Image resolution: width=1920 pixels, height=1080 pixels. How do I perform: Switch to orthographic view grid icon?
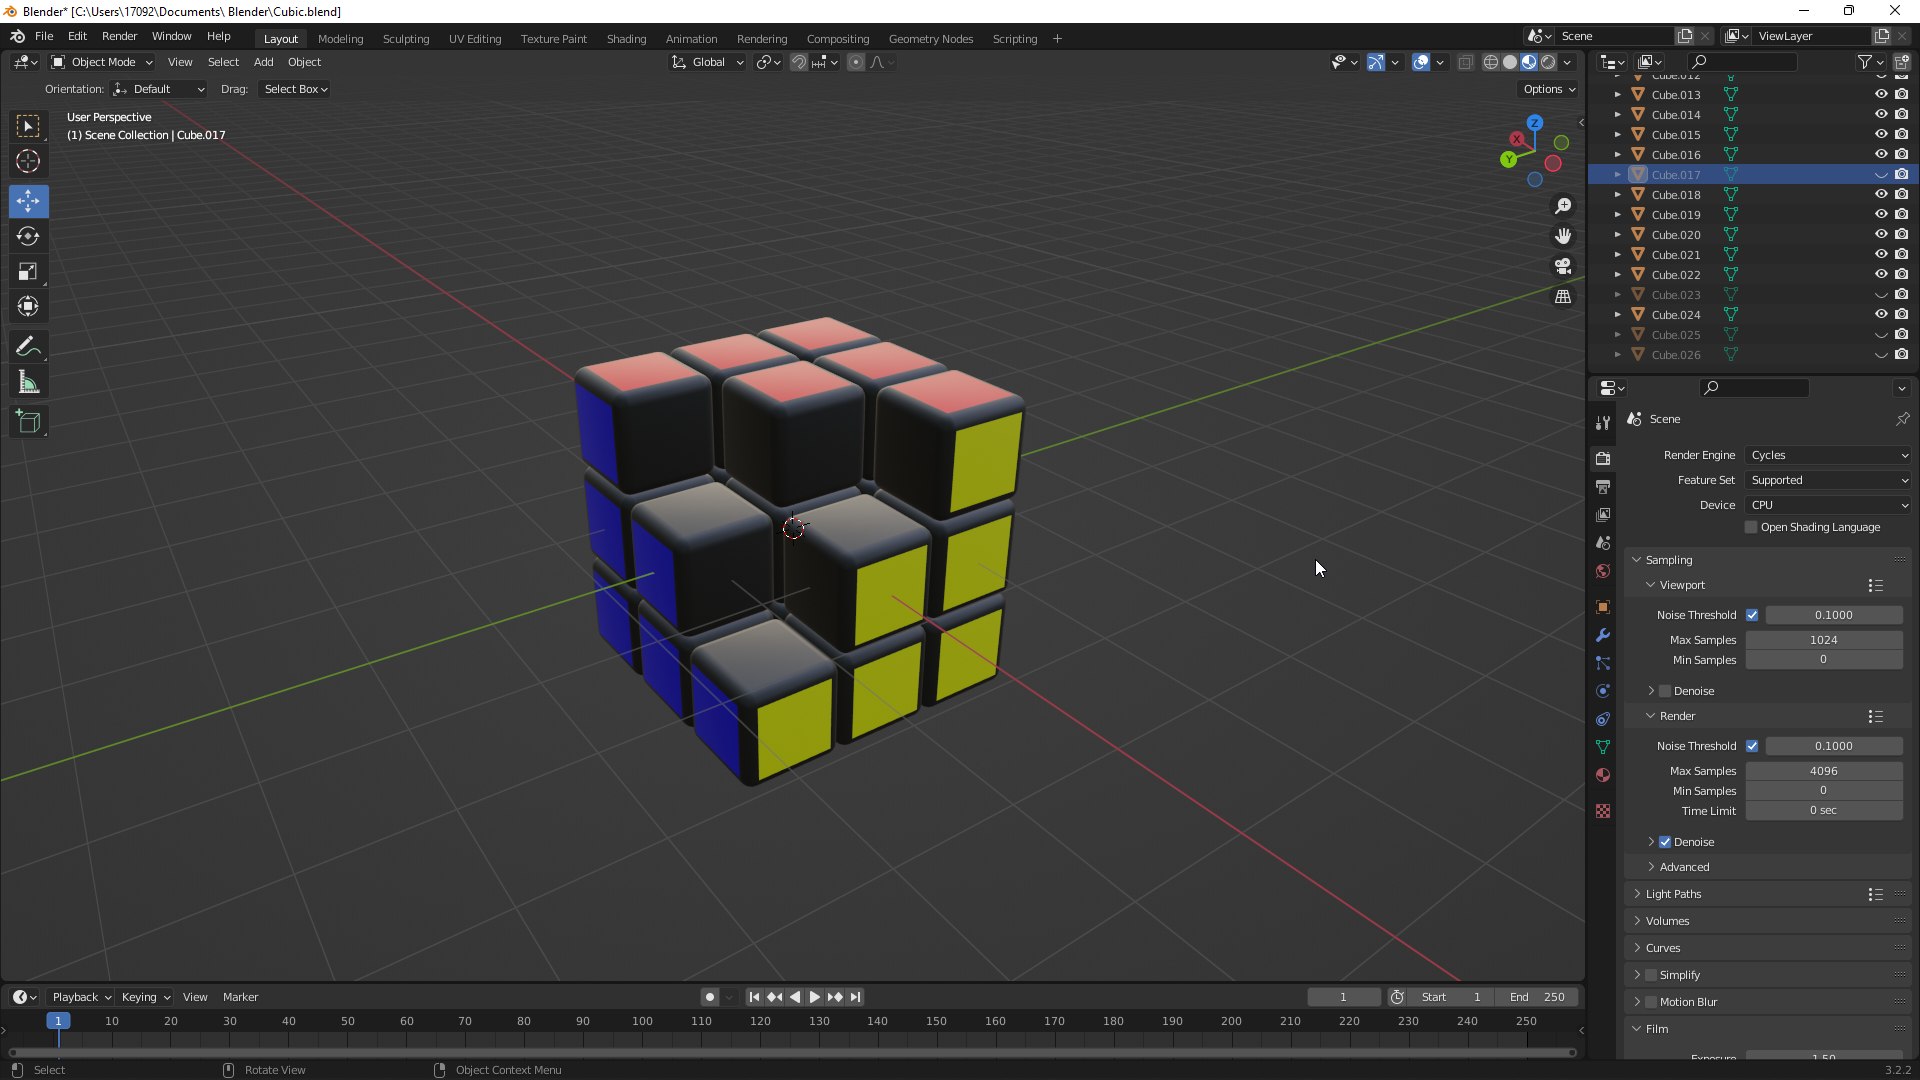coord(1563,297)
